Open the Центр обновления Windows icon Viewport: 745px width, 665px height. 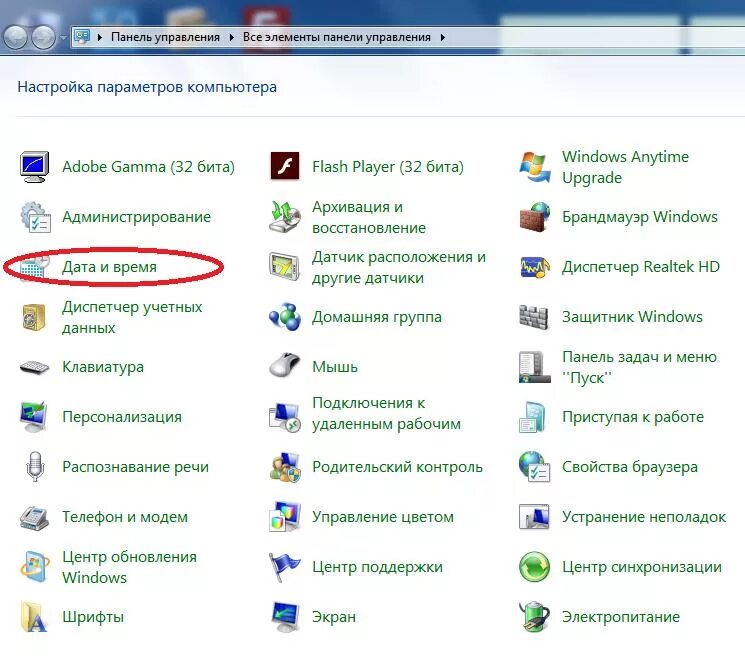[x=35, y=566]
